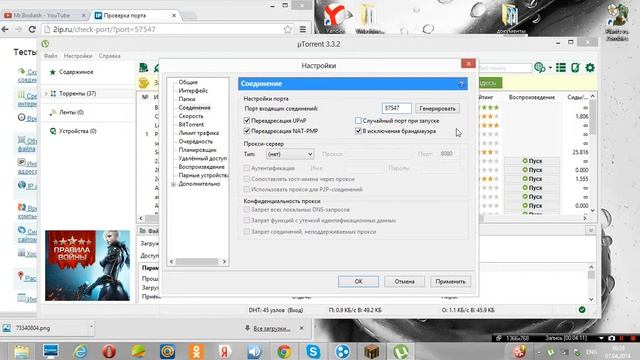The width and height of the screenshot is (640, 360).
Task: Click the first Пуск play button
Action: coord(532,161)
